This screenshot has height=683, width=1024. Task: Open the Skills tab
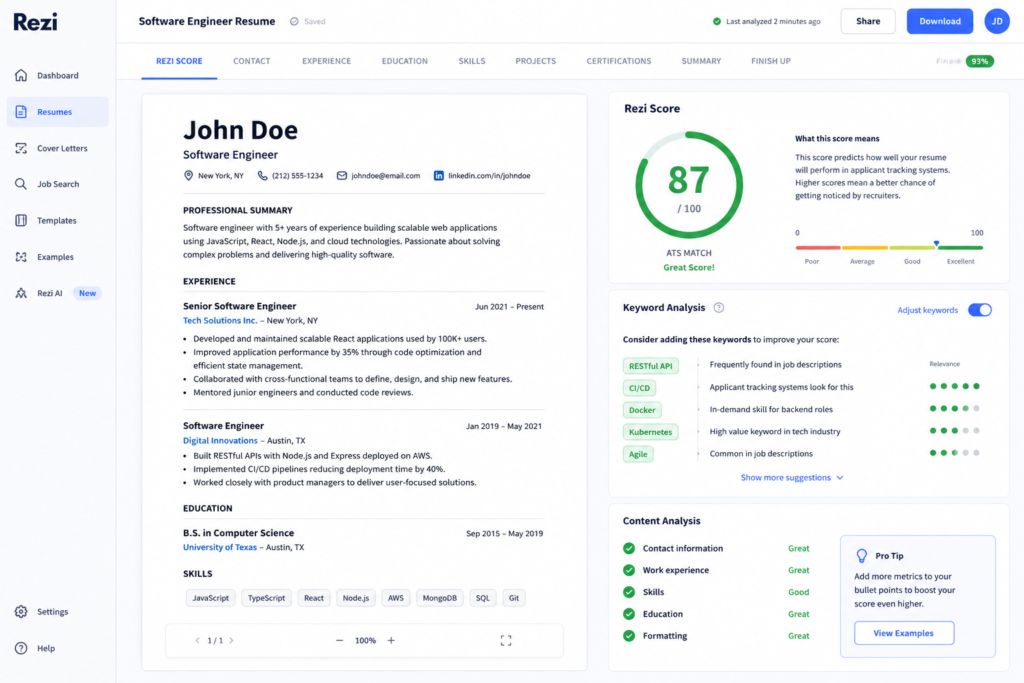pyautogui.click(x=472, y=61)
